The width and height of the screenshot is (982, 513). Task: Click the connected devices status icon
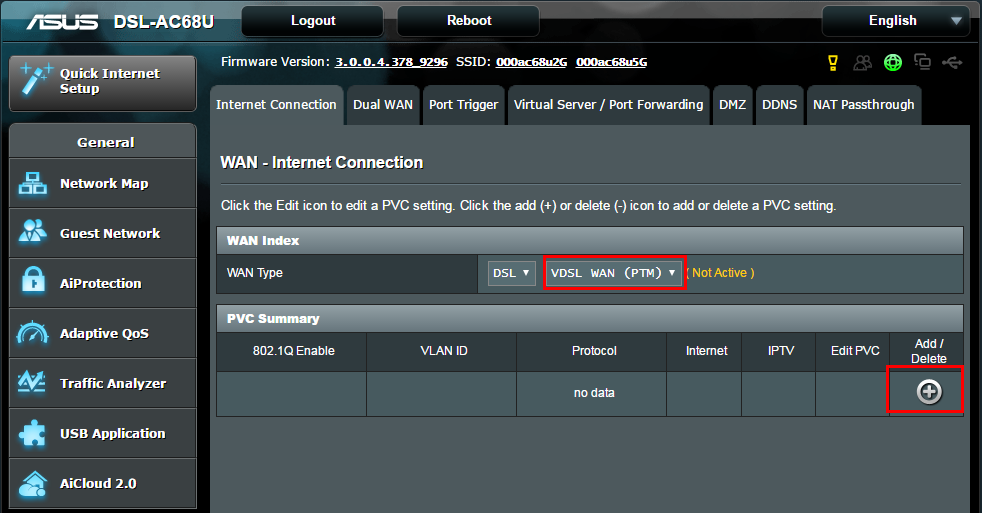coord(922,63)
